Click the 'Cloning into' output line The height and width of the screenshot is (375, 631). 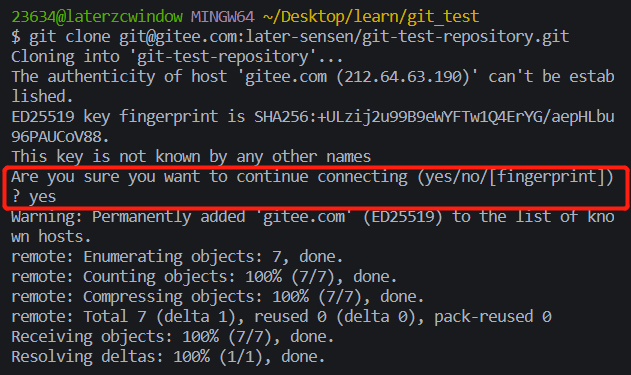pos(177,57)
